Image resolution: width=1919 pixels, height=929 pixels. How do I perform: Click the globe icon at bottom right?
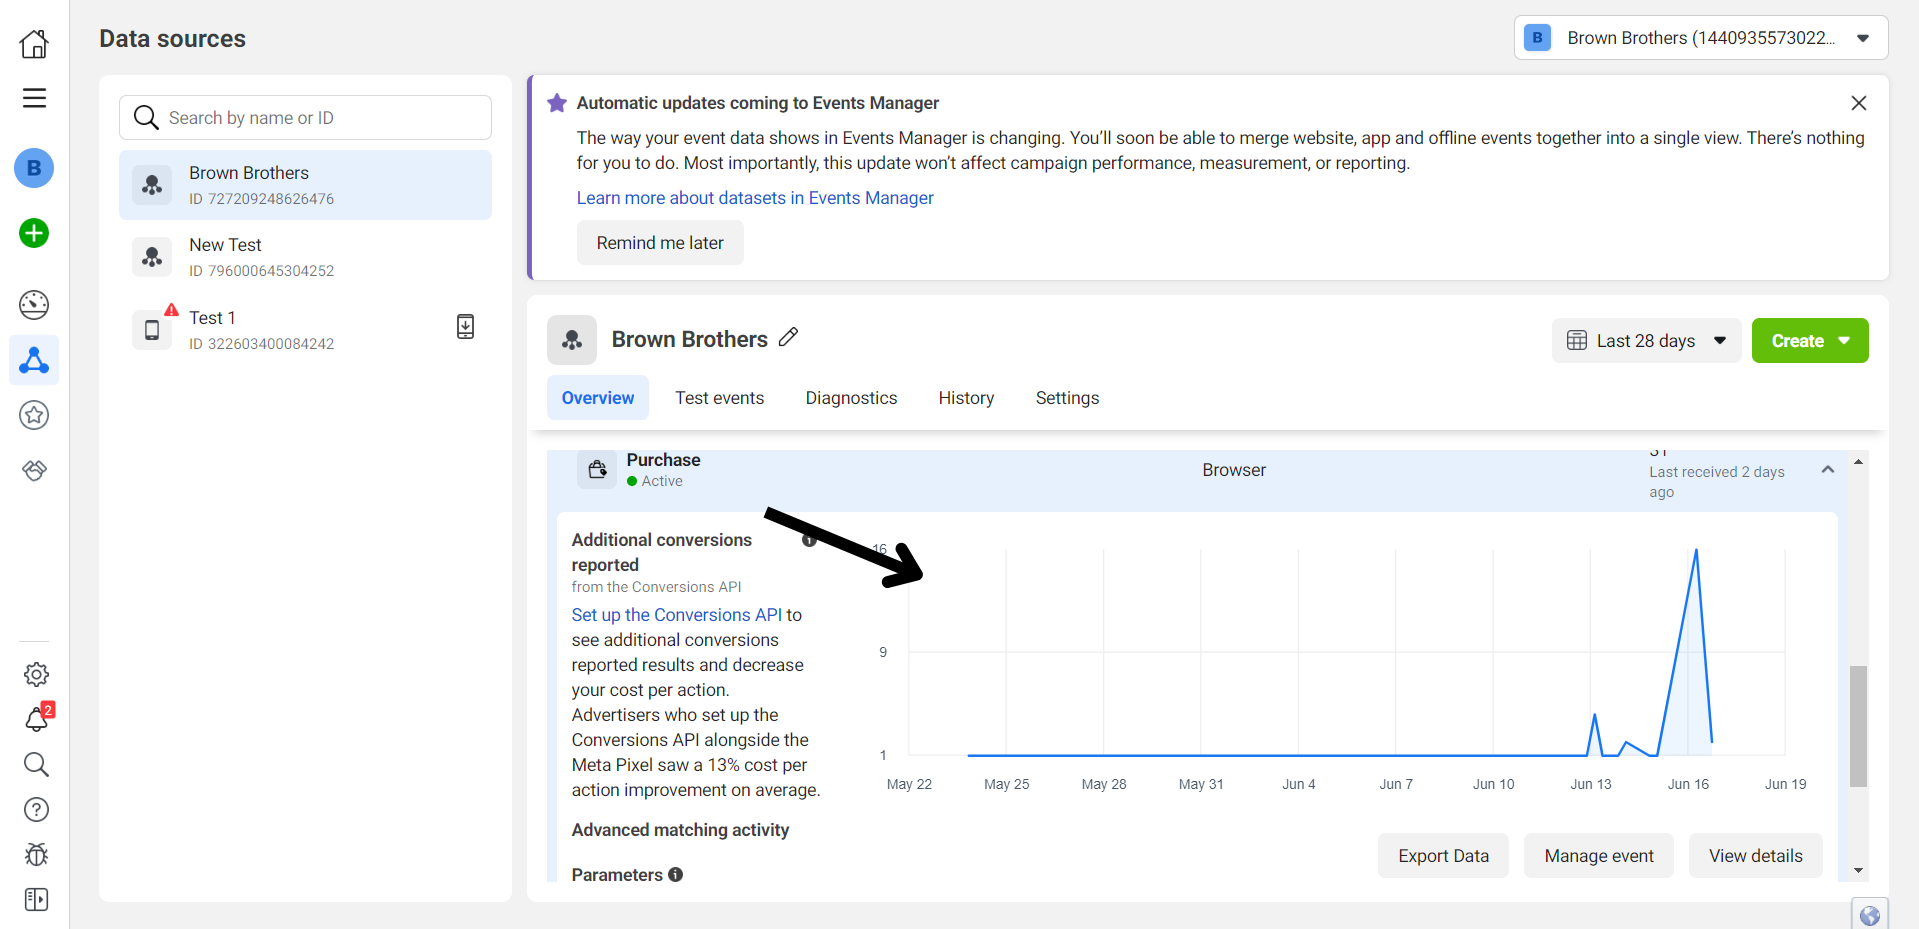(1870, 915)
